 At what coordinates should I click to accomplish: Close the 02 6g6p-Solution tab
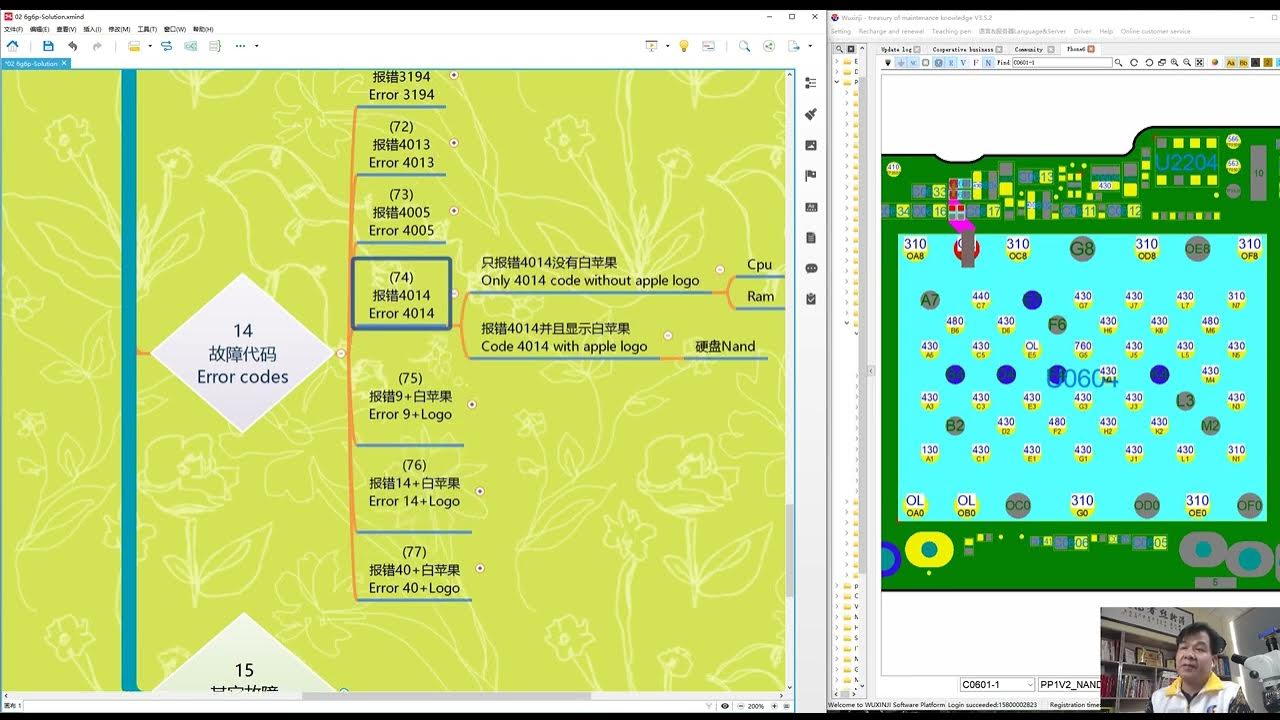coord(65,63)
